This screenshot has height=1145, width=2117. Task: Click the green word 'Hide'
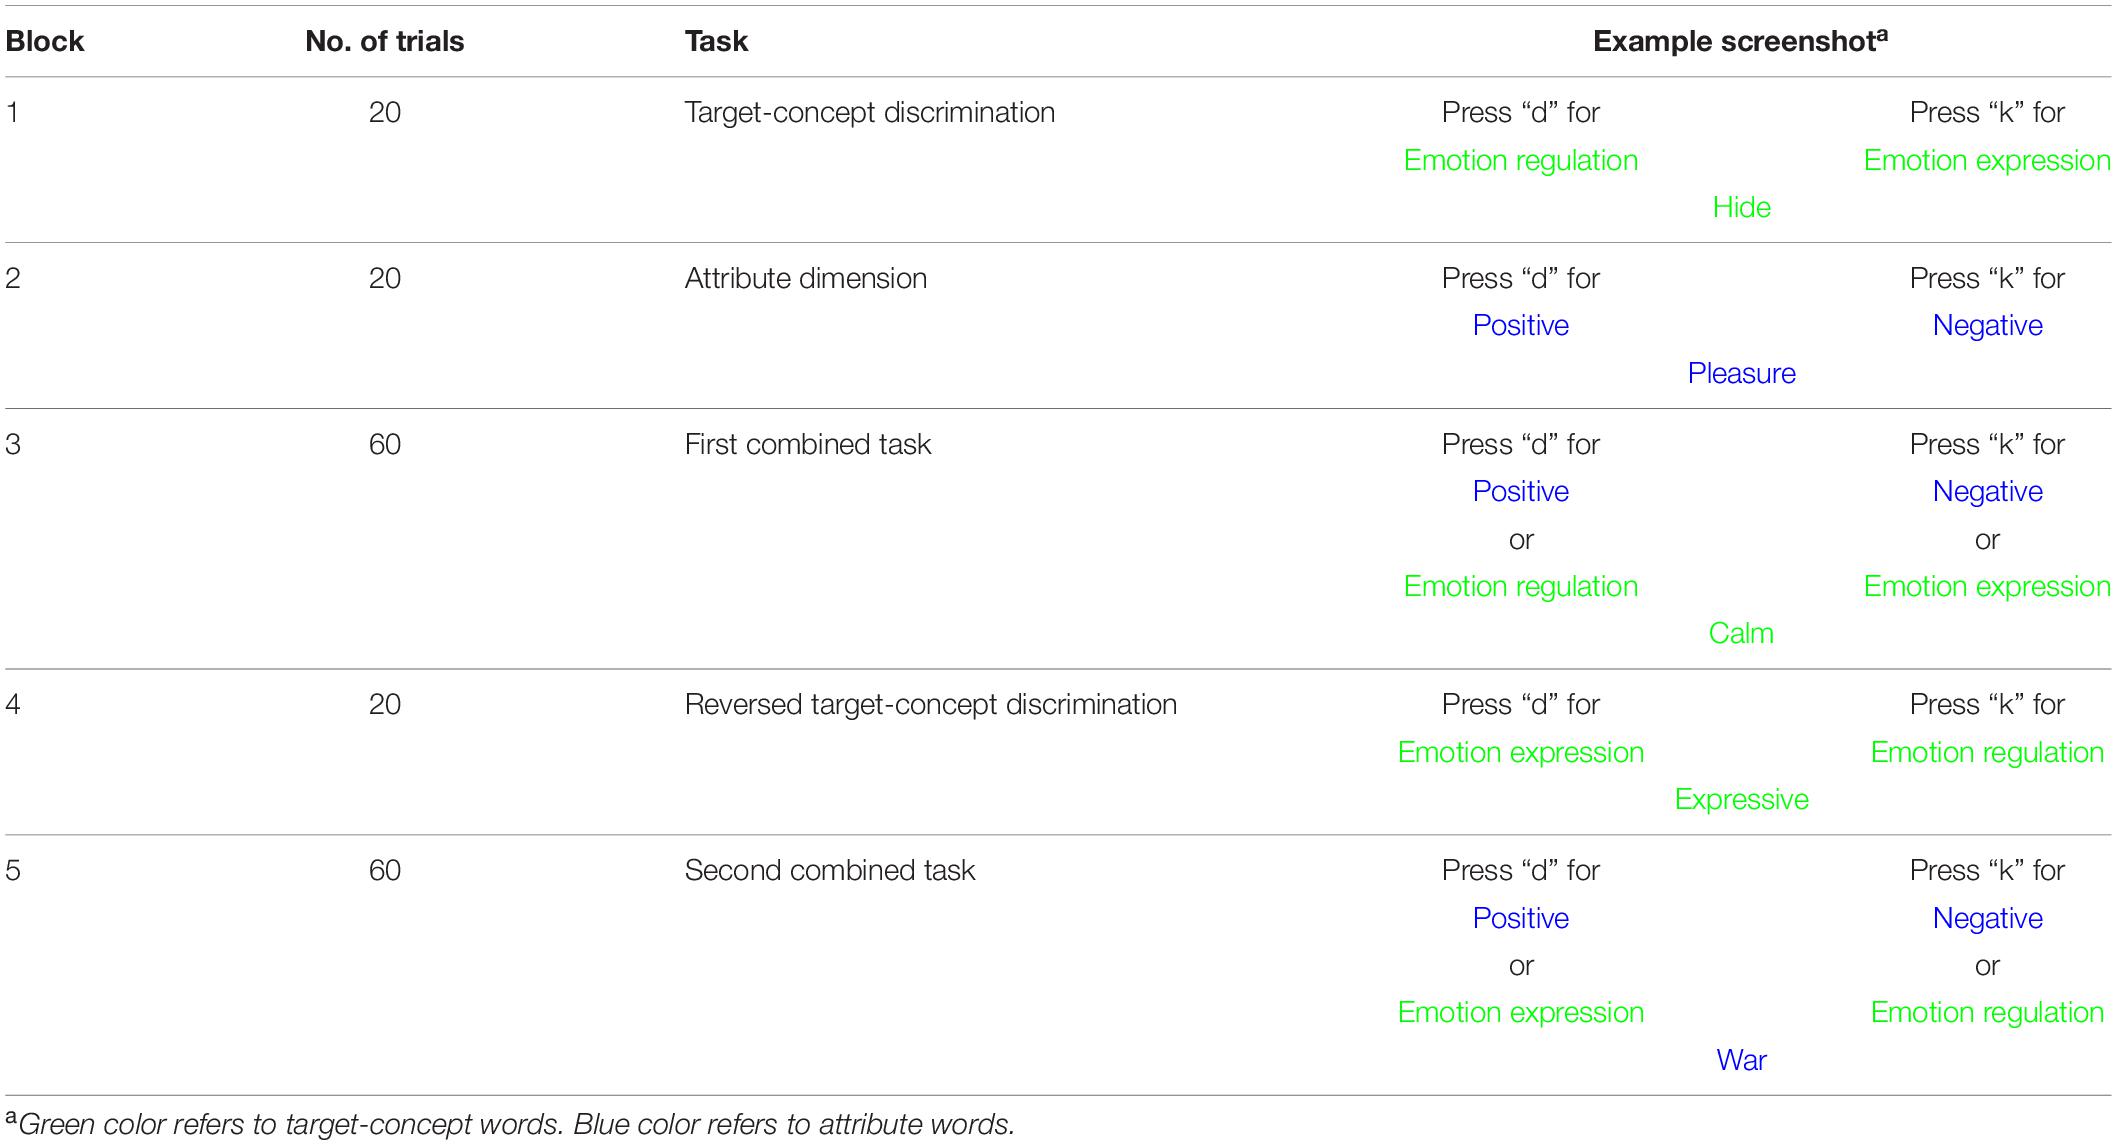(1742, 207)
